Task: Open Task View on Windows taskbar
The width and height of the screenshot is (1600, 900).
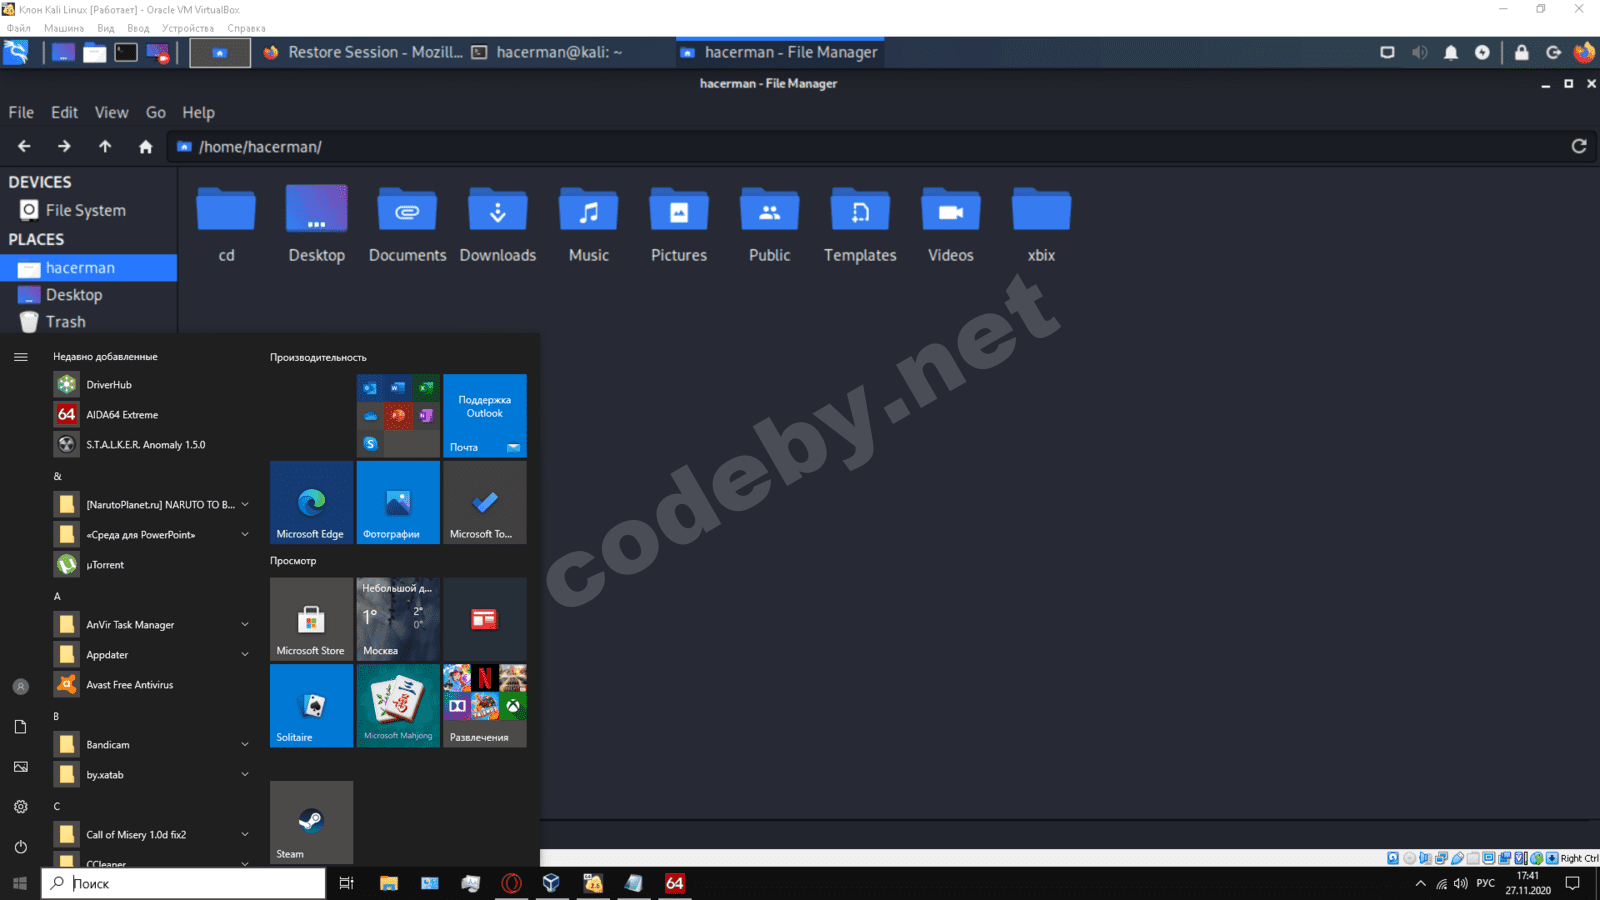Action: [347, 883]
